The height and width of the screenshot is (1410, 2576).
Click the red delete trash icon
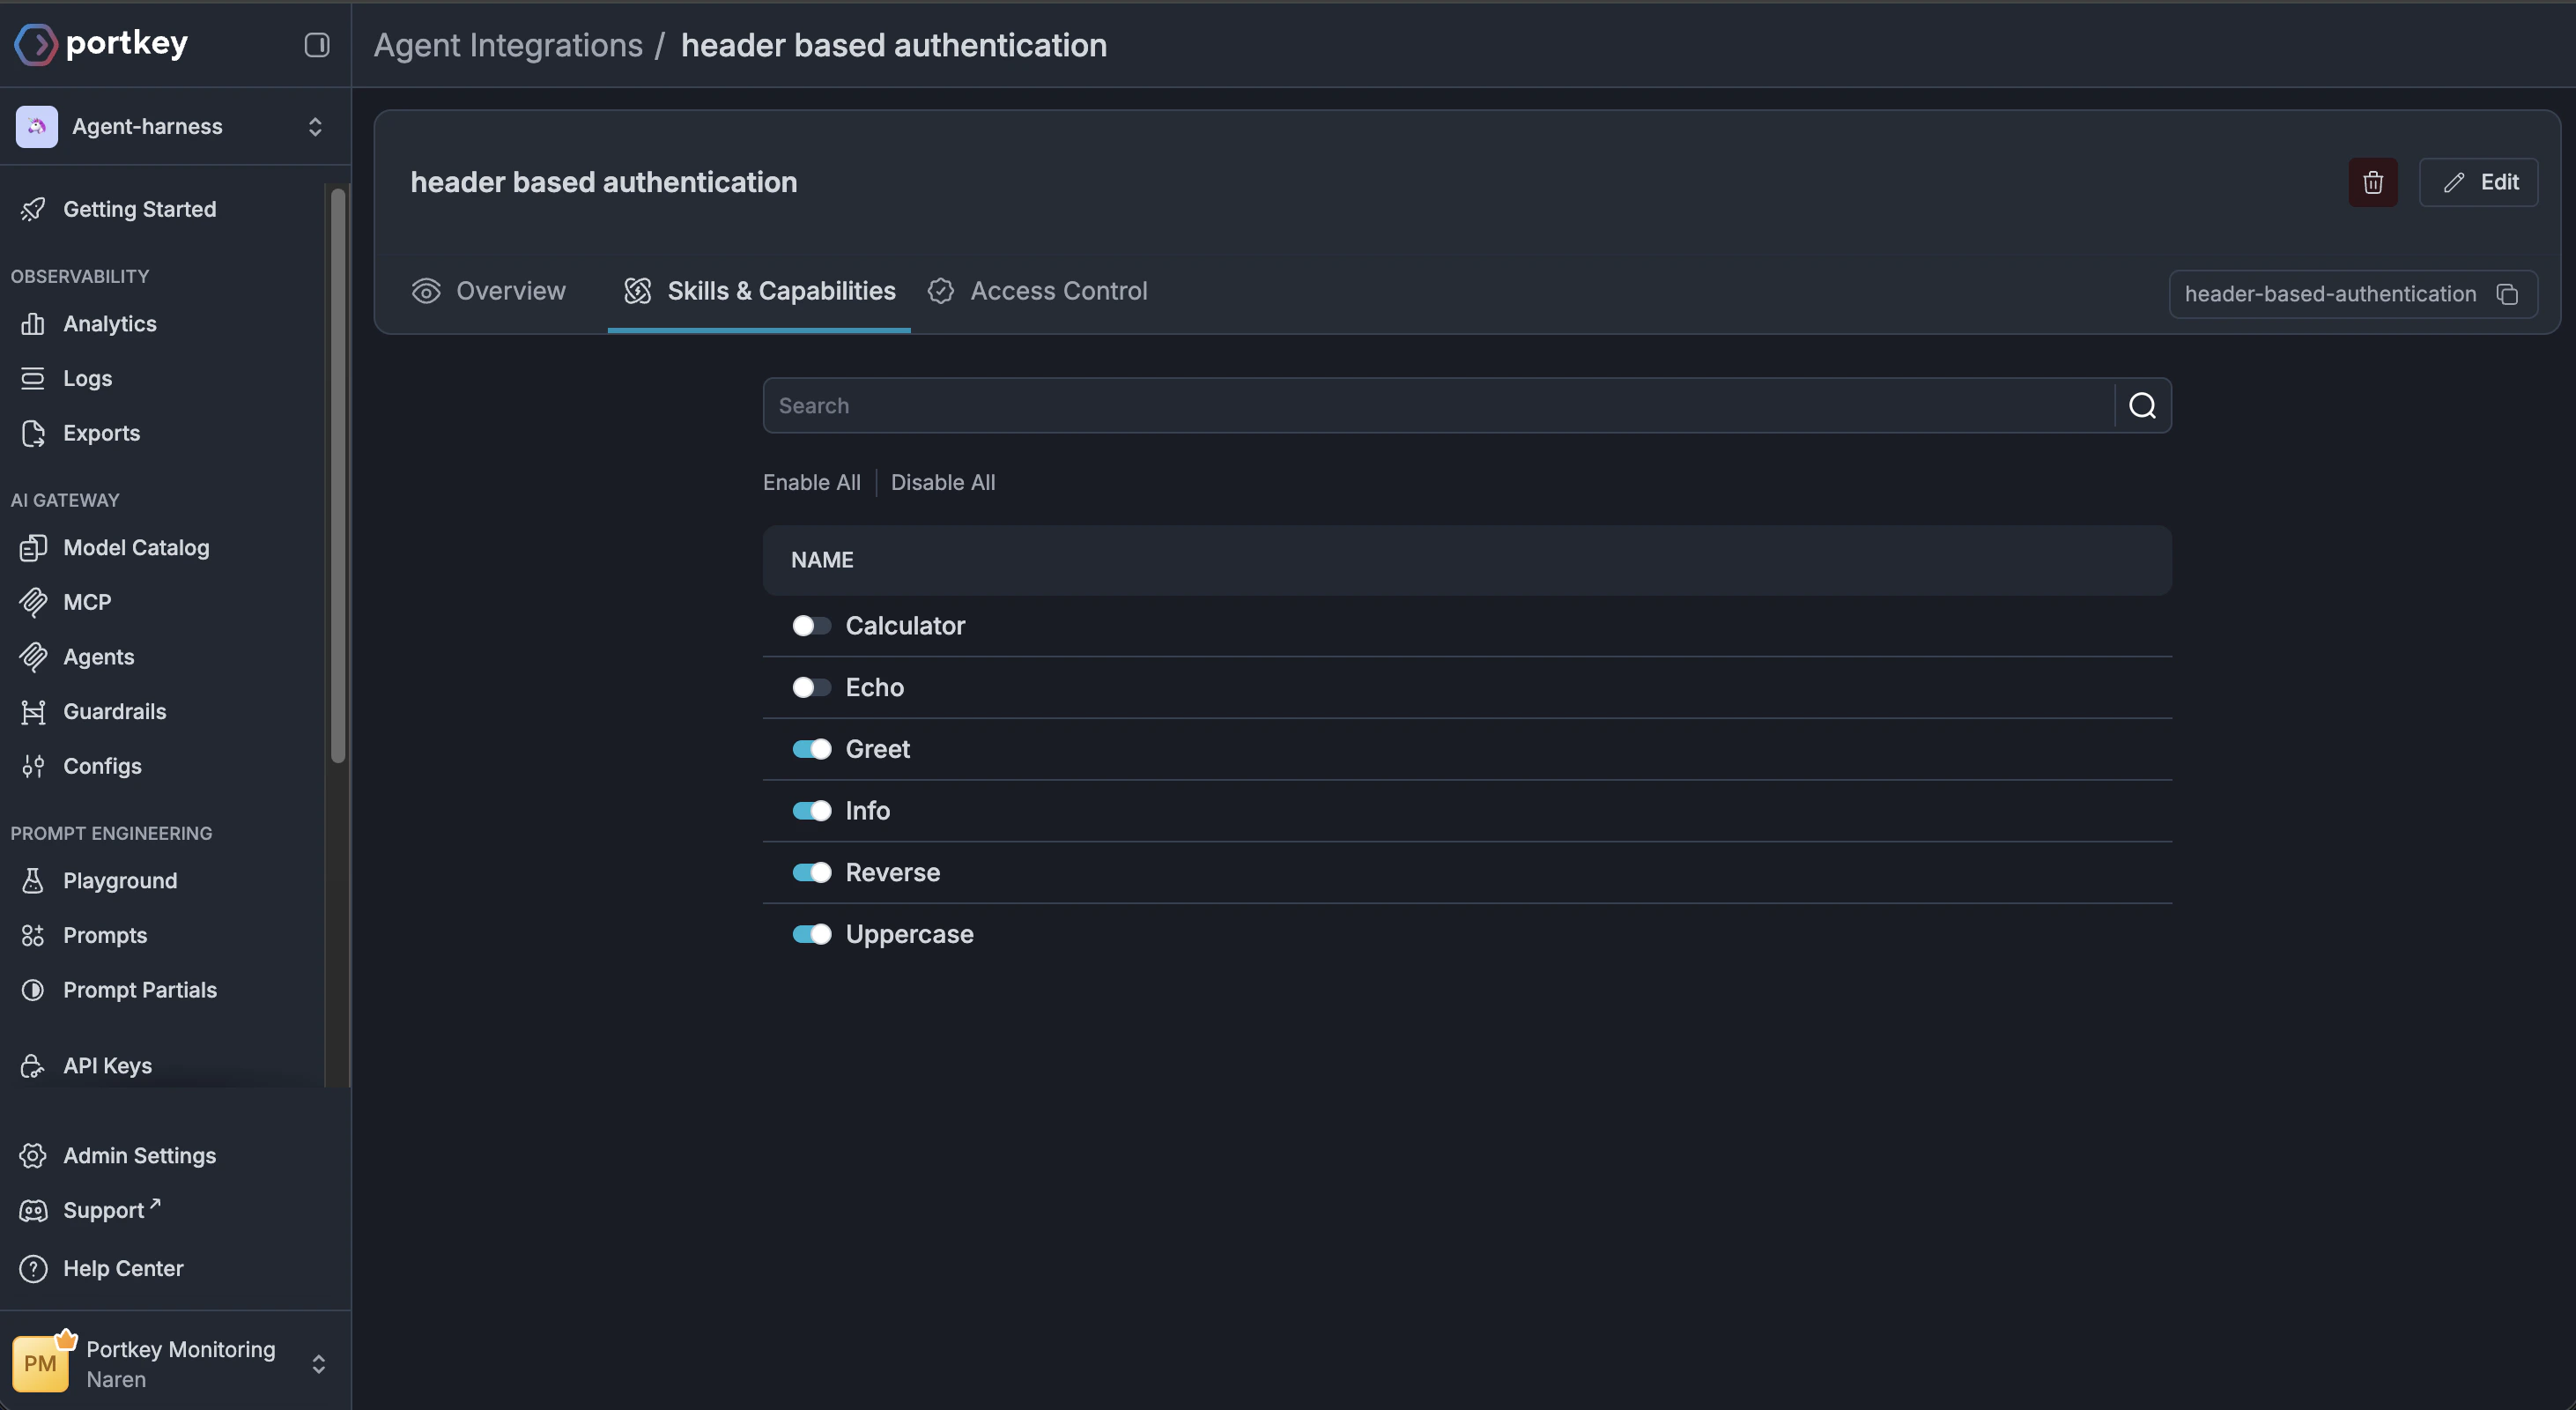[2372, 182]
